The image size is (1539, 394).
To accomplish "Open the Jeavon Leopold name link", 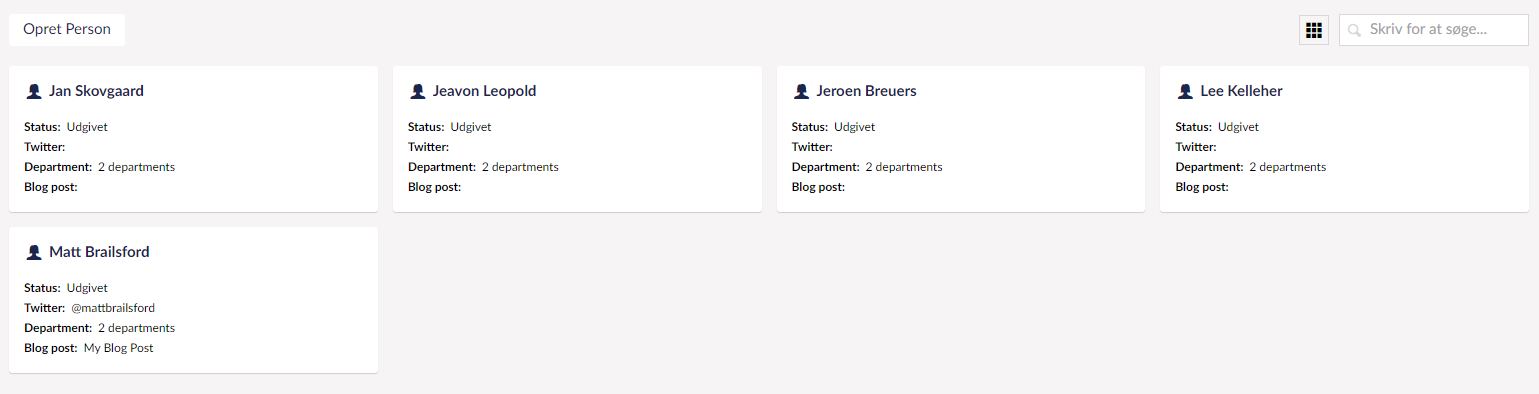I will point(484,91).
